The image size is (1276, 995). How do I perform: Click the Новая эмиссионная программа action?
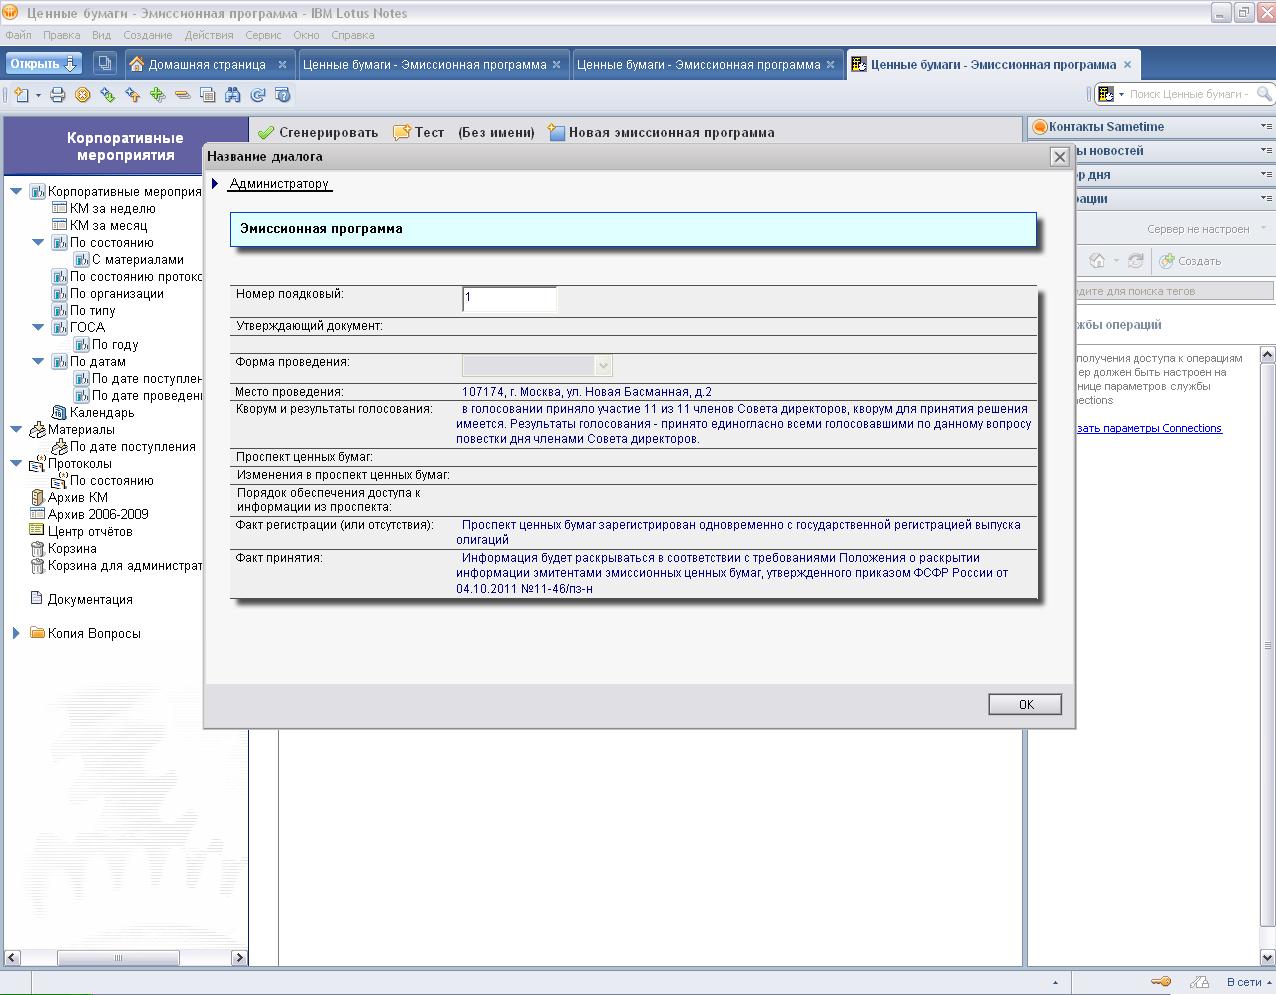tap(661, 132)
